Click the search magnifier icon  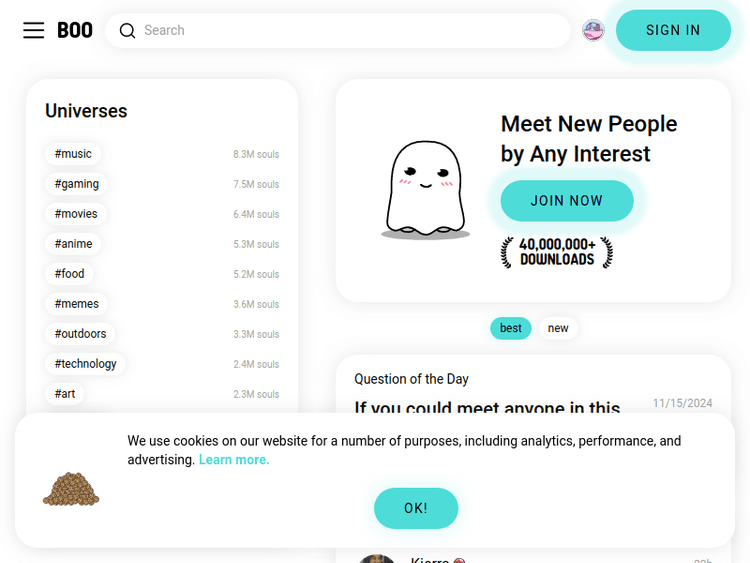coord(127,31)
